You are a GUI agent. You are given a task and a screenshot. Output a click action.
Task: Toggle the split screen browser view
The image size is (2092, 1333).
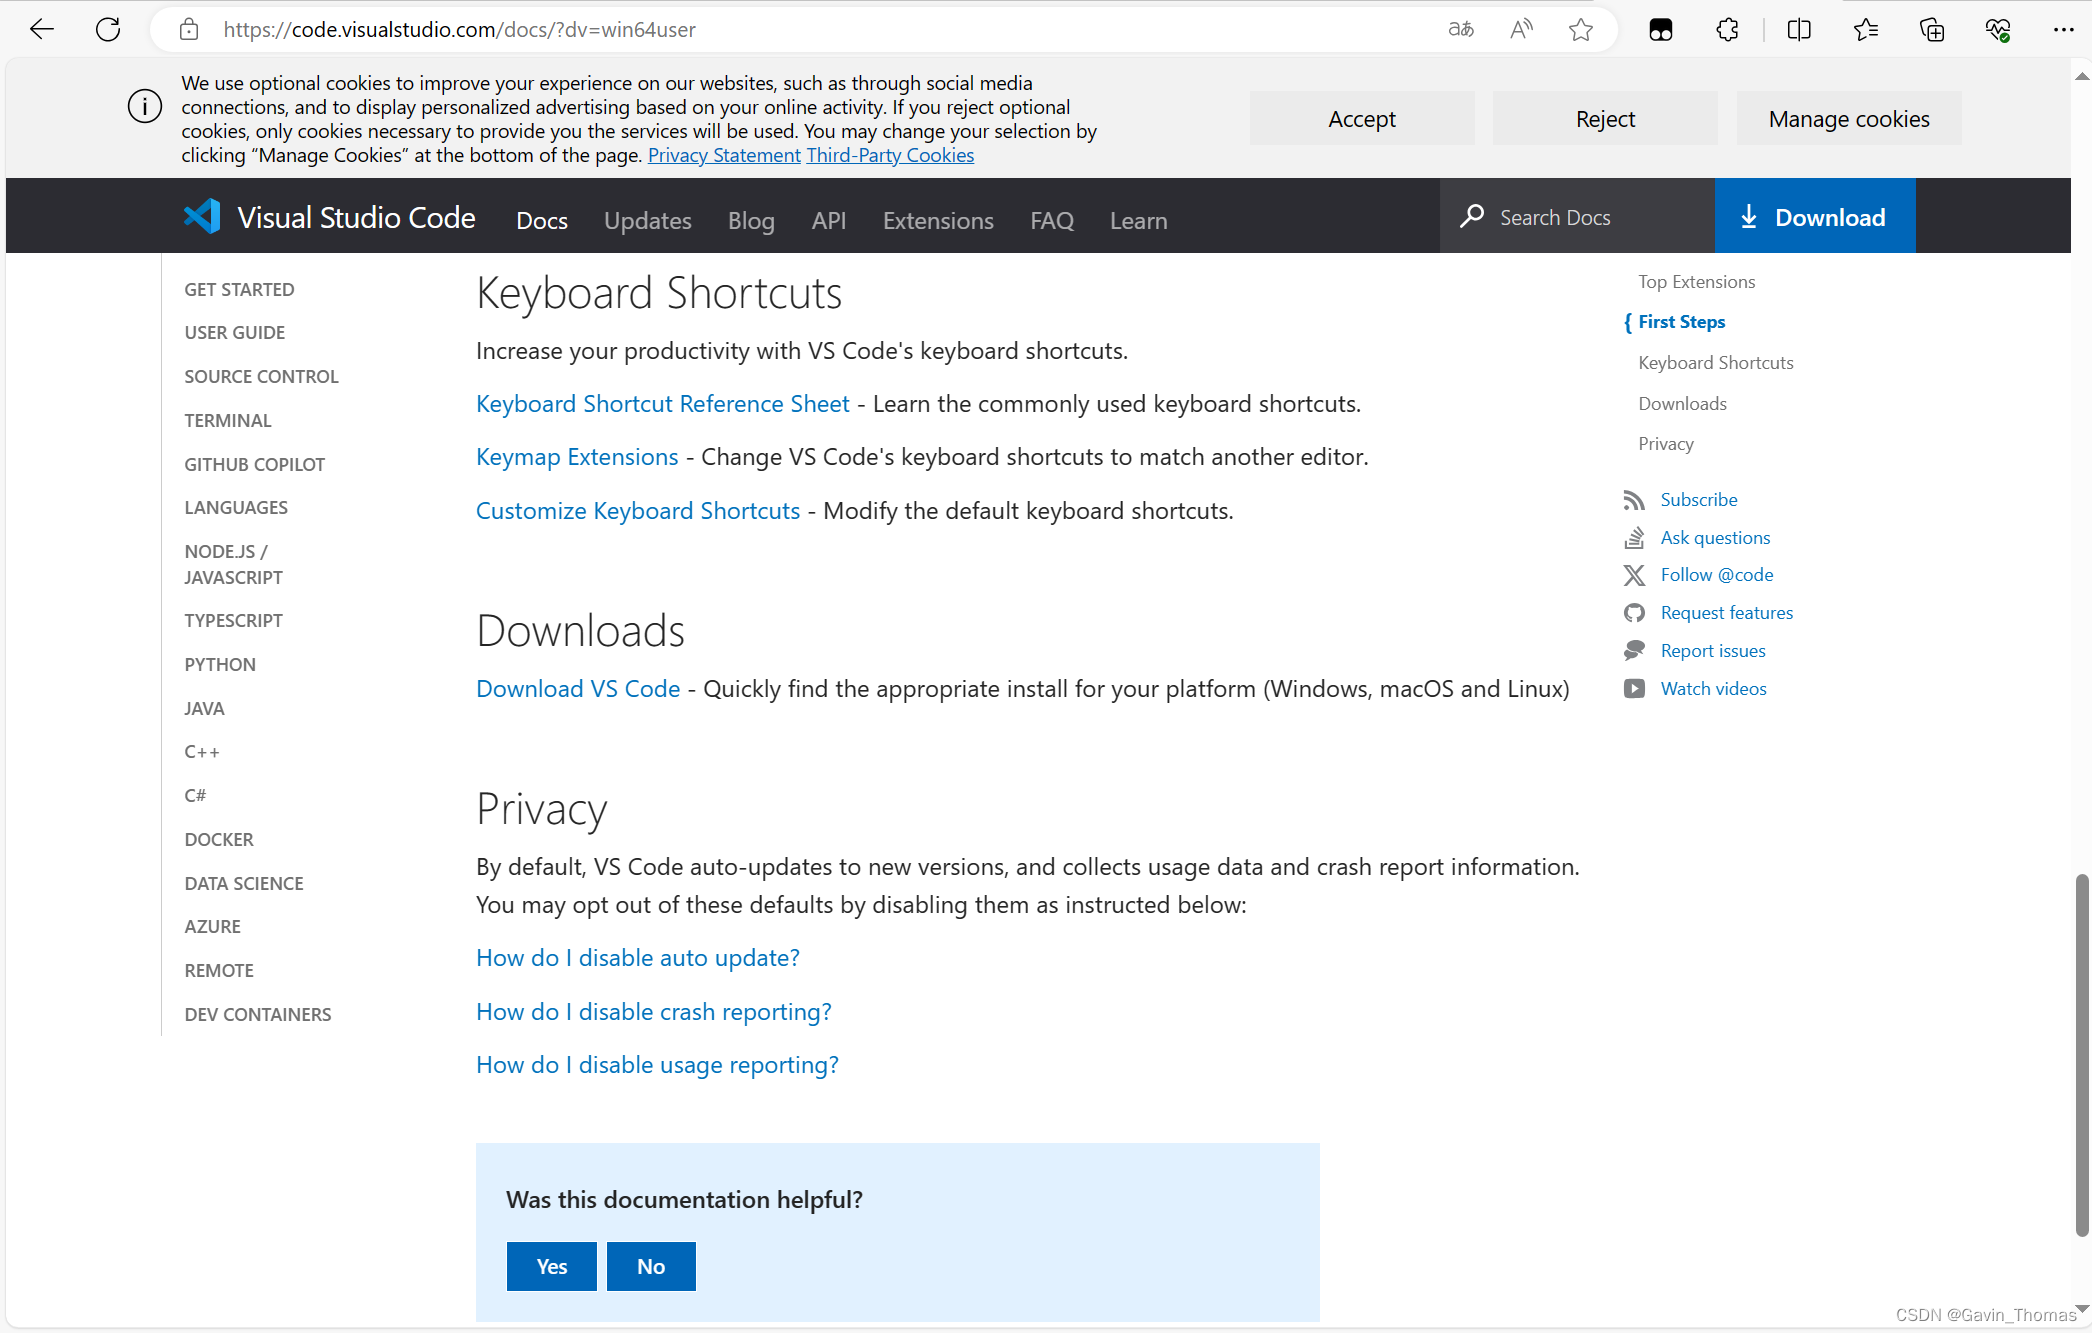(x=1798, y=29)
